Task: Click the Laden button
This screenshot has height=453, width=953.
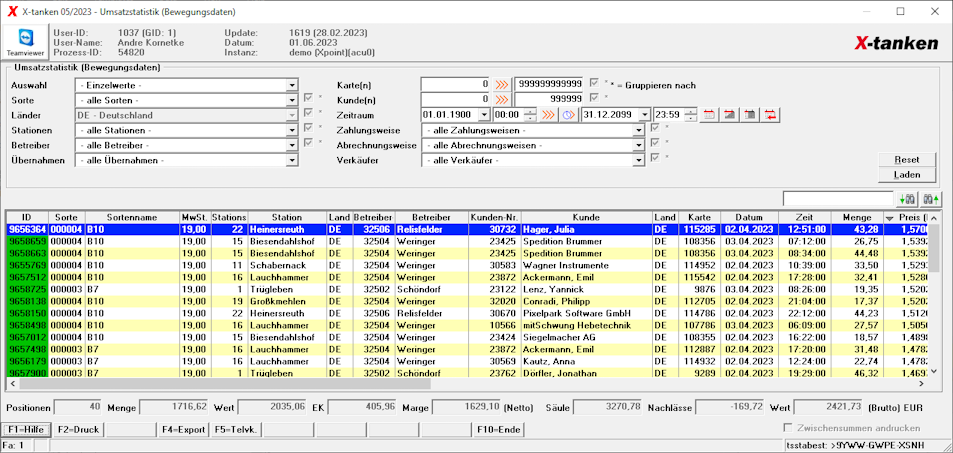Action: [x=907, y=175]
